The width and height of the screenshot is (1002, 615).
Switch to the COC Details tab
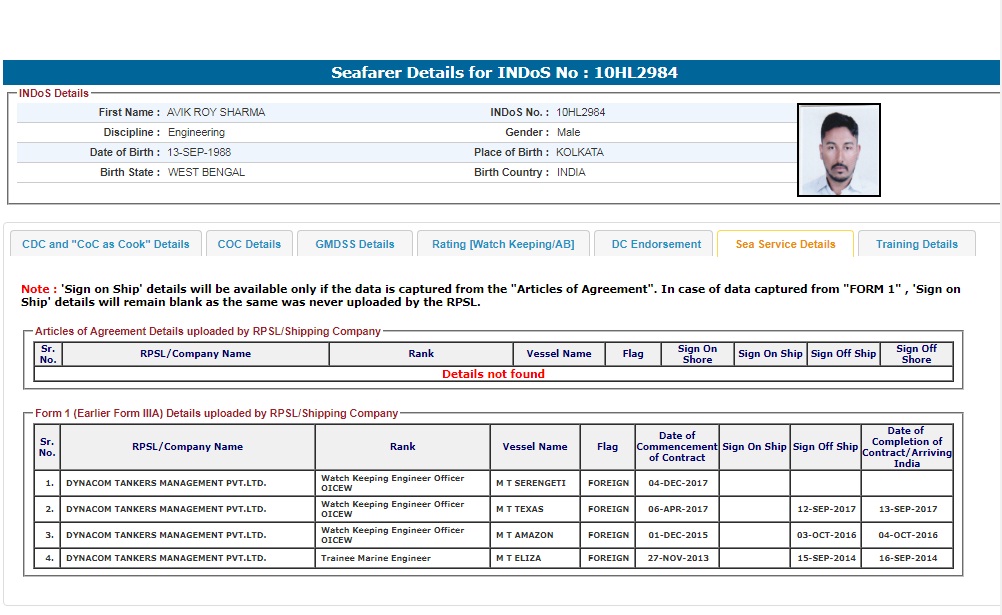(x=250, y=244)
